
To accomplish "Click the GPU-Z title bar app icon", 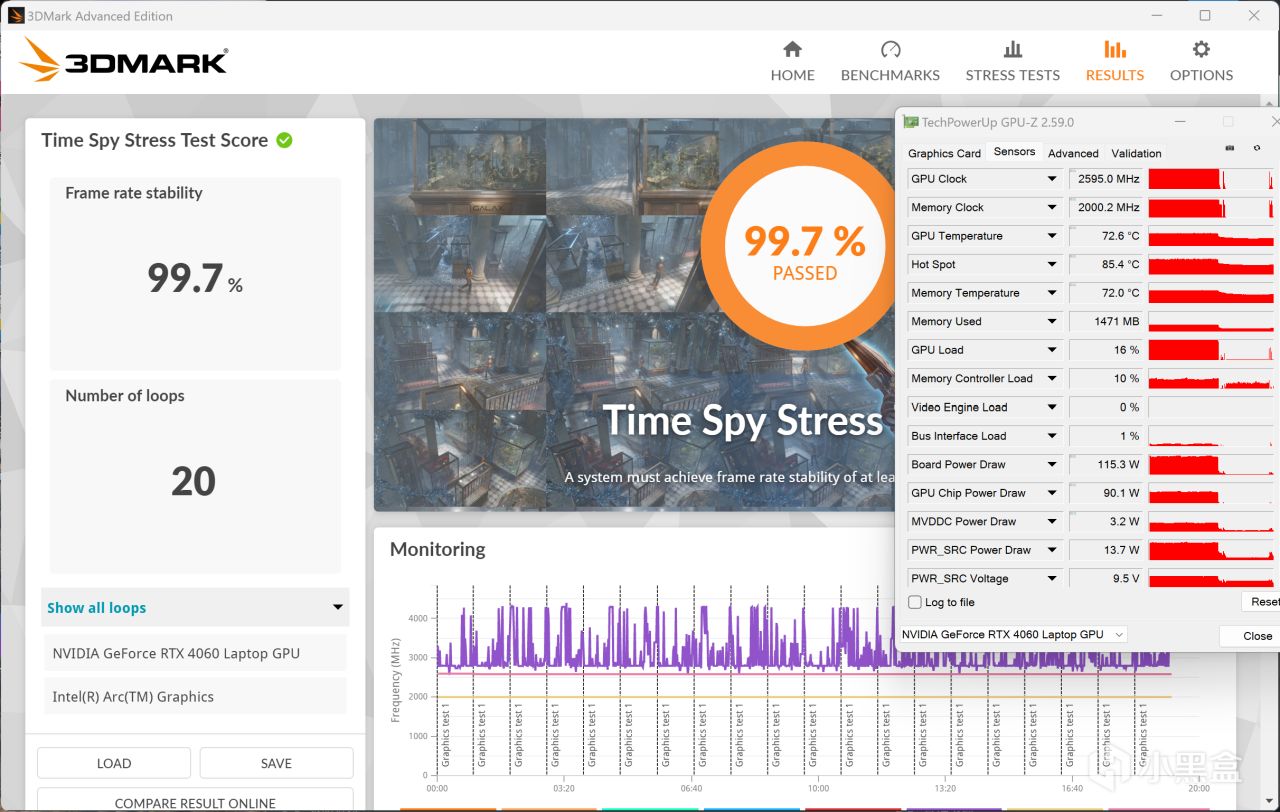I will click(x=910, y=122).
